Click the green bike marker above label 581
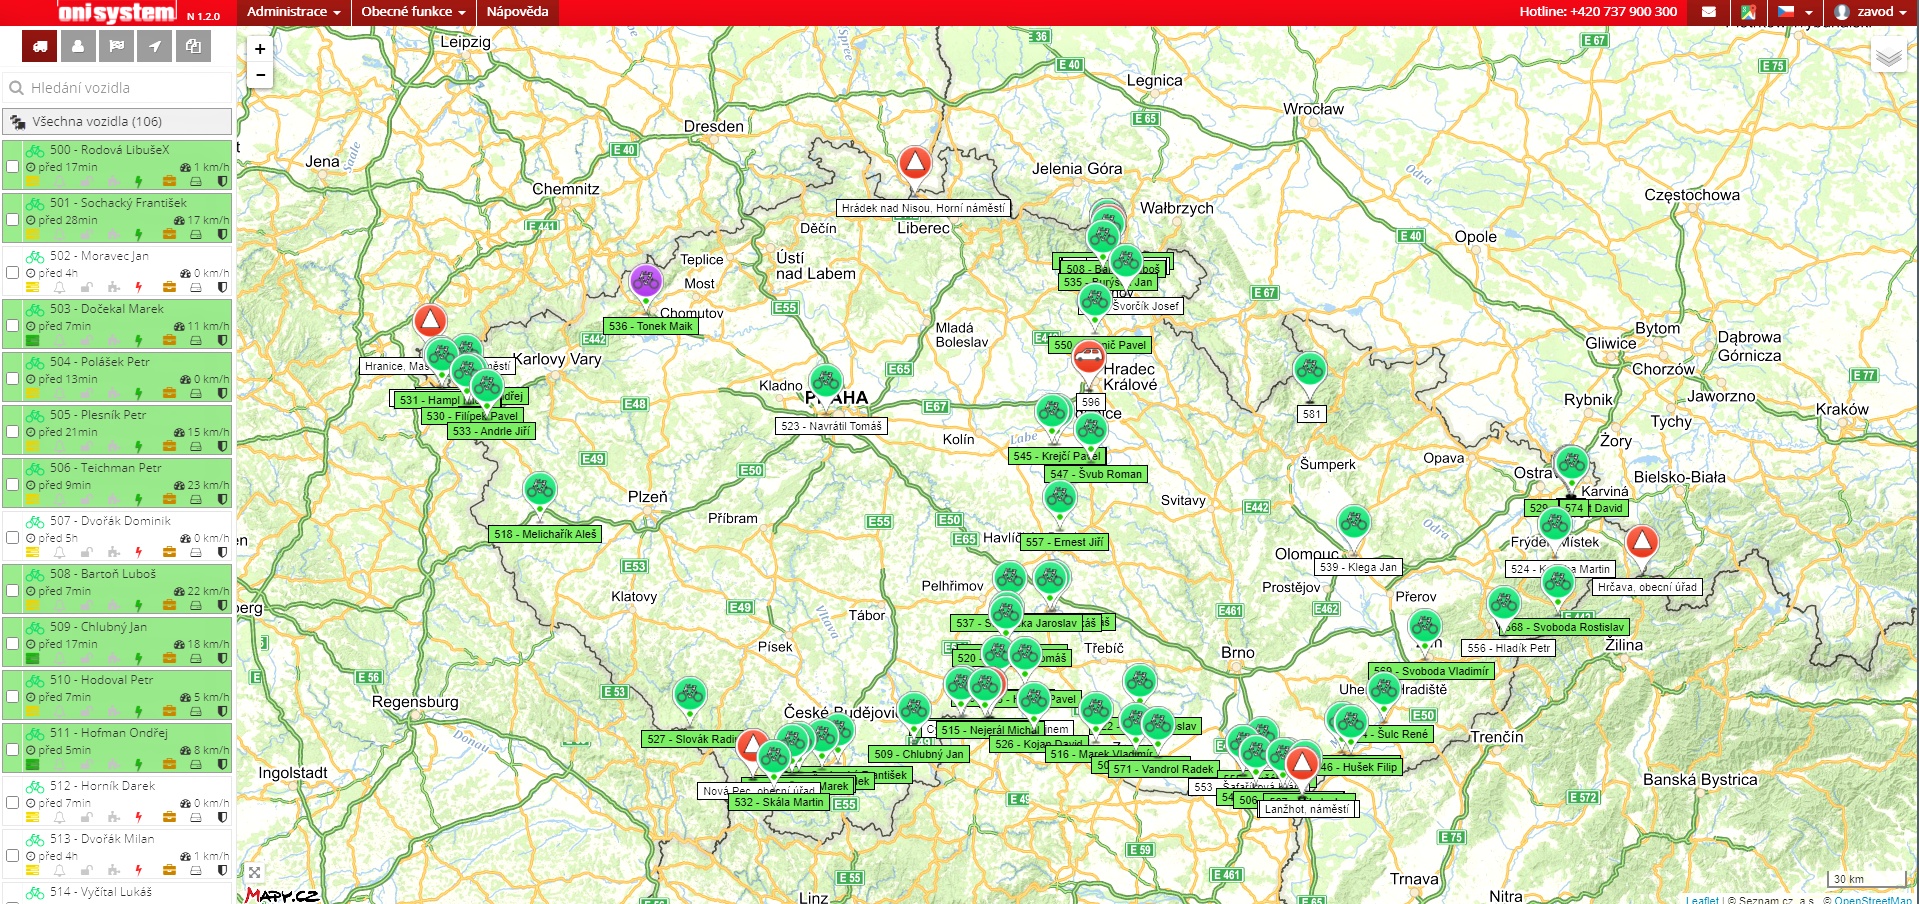The width and height of the screenshot is (1919, 904). [x=1310, y=370]
